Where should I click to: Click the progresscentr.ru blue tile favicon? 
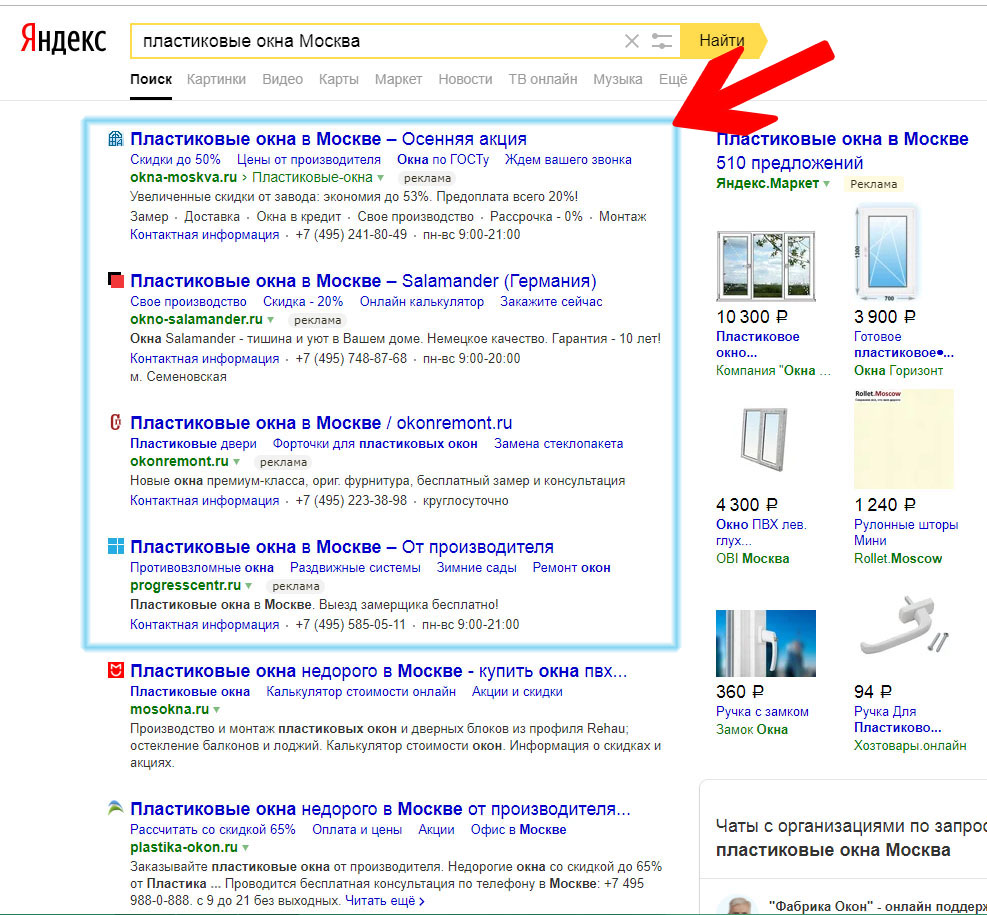point(116,546)
